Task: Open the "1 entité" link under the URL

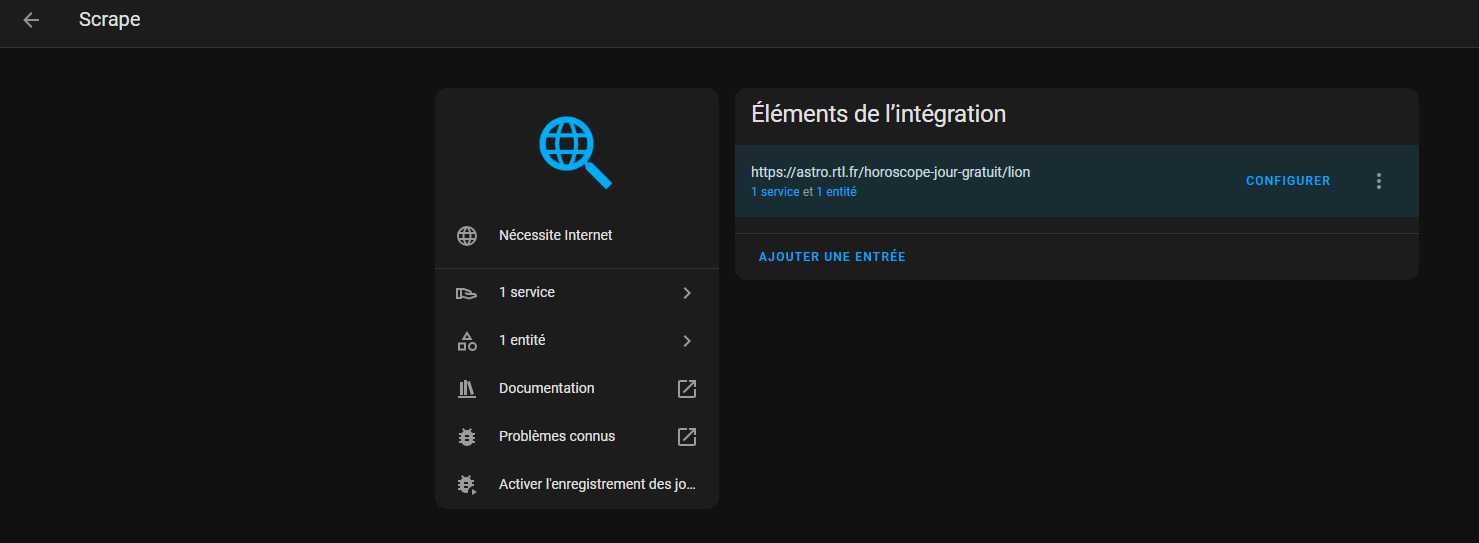Action: pos(836,192)
